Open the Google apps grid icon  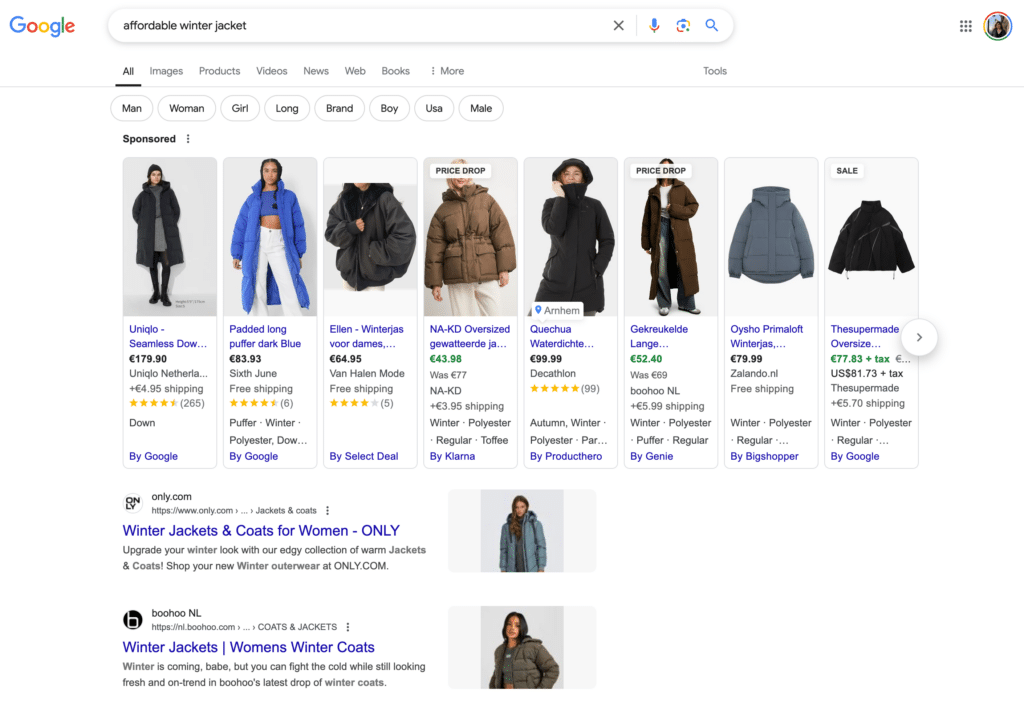coord(966,26)
